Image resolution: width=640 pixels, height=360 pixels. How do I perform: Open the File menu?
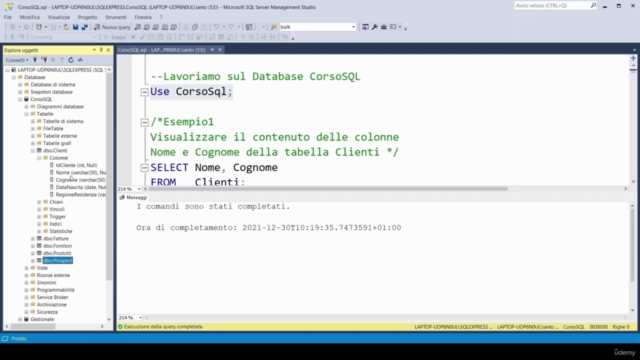(x=8, y=17)
